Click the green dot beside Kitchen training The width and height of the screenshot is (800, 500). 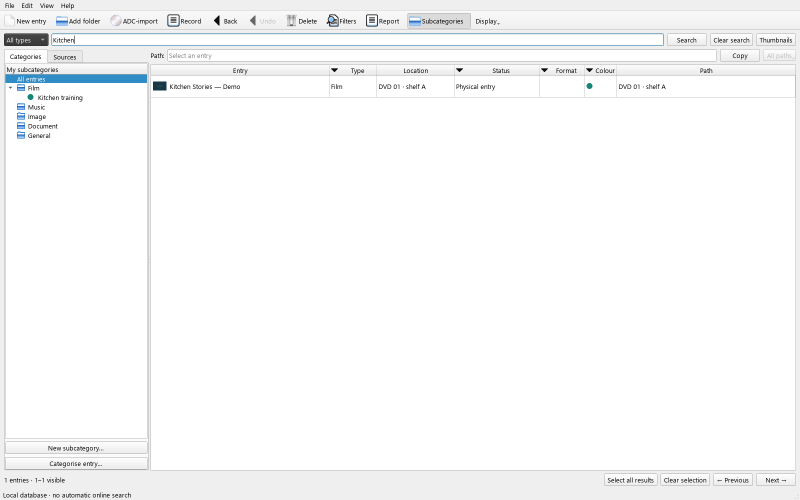(x=30, y=97)
